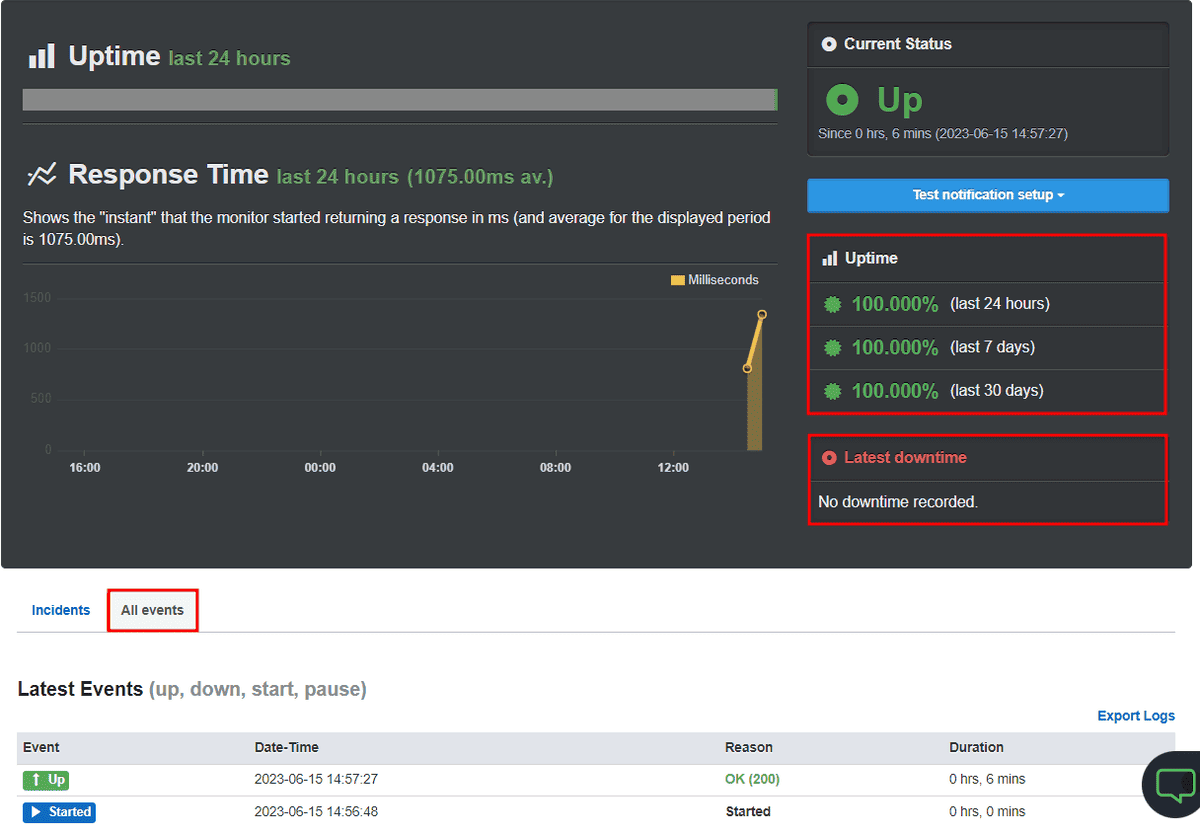Click the Current Status target icon
Screen dimensions: 1200x834
click(830, 44)
